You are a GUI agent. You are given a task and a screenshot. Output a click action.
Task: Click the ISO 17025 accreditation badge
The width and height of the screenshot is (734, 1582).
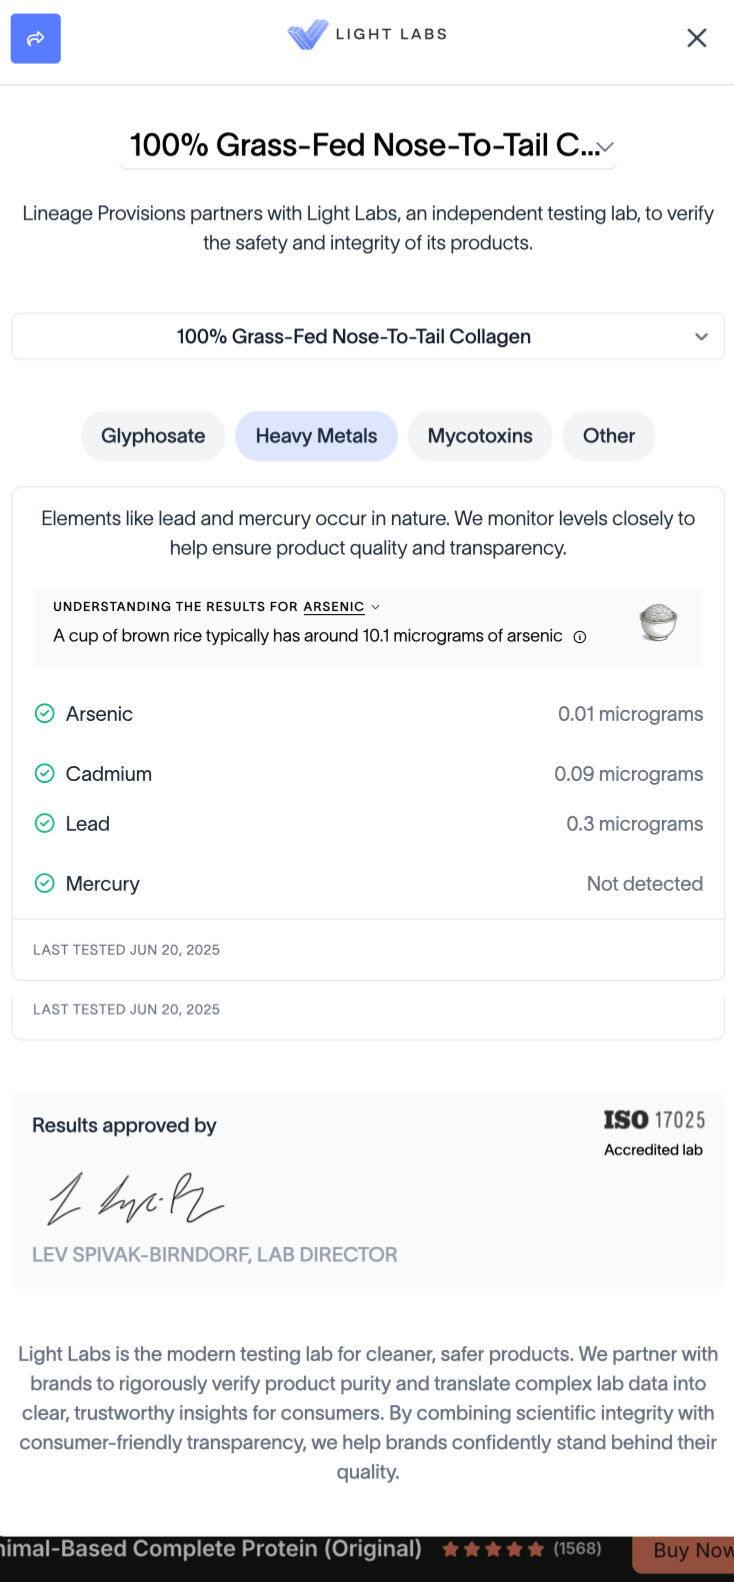pos(654,1132)
